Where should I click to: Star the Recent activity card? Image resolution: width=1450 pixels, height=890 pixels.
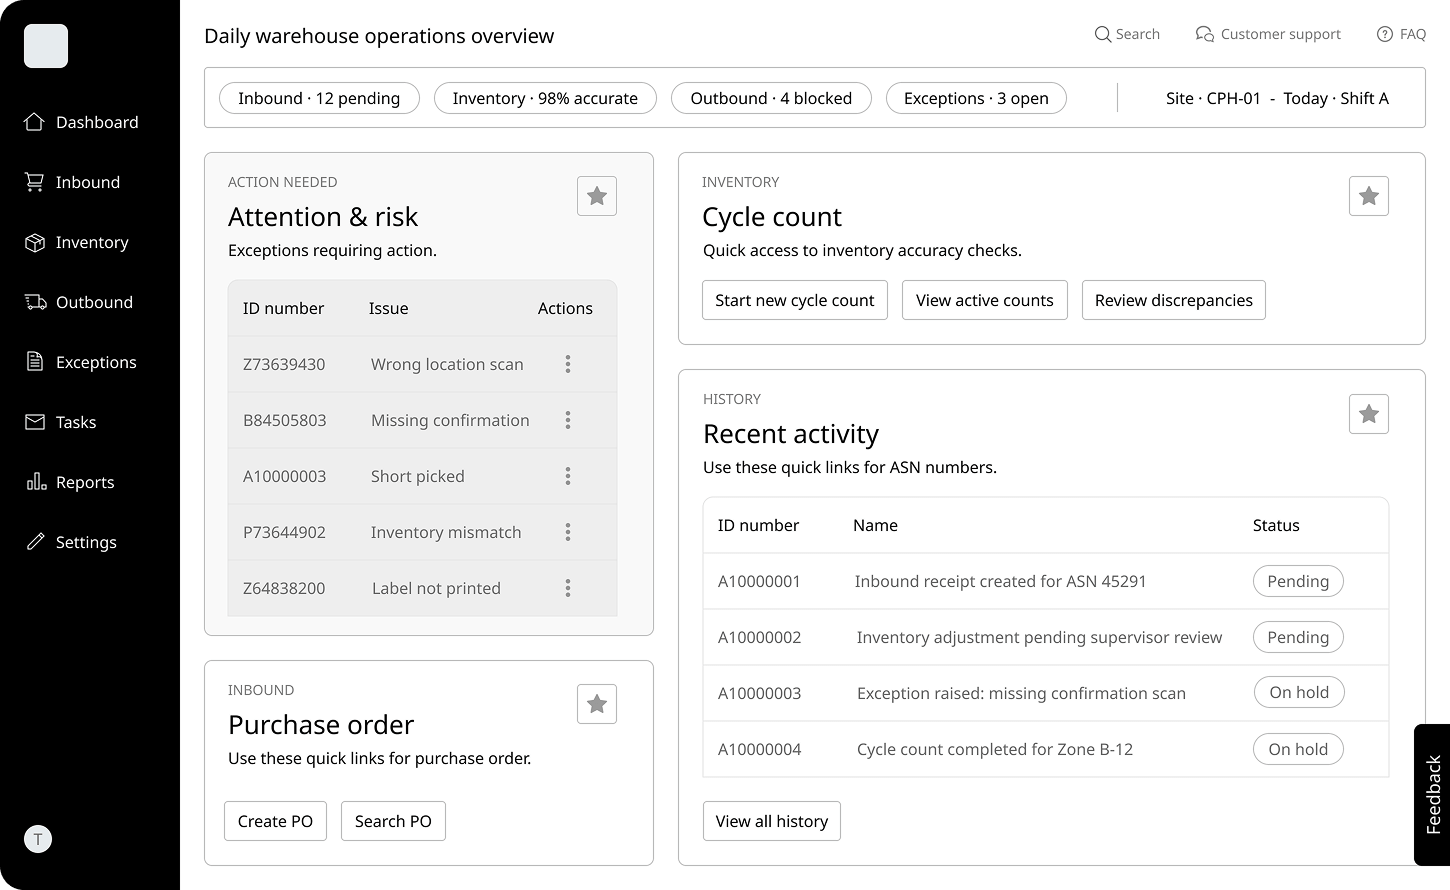(x=1369, y=414)
